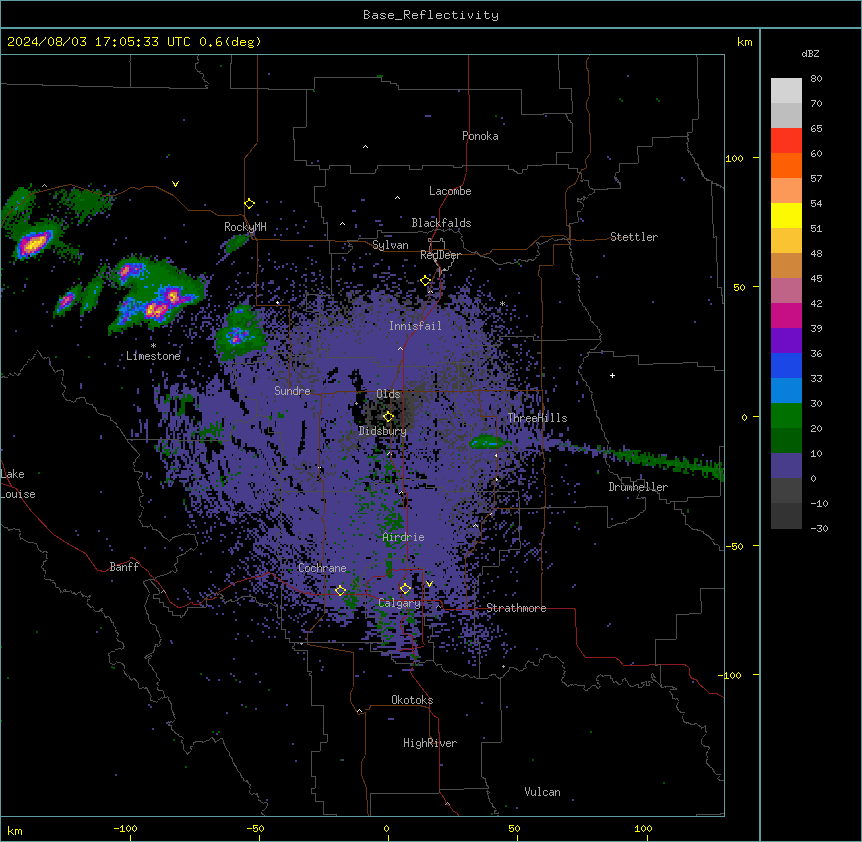Click the Vulcan town label
This screenshot has height=842, width=862.
coord(543,792)
